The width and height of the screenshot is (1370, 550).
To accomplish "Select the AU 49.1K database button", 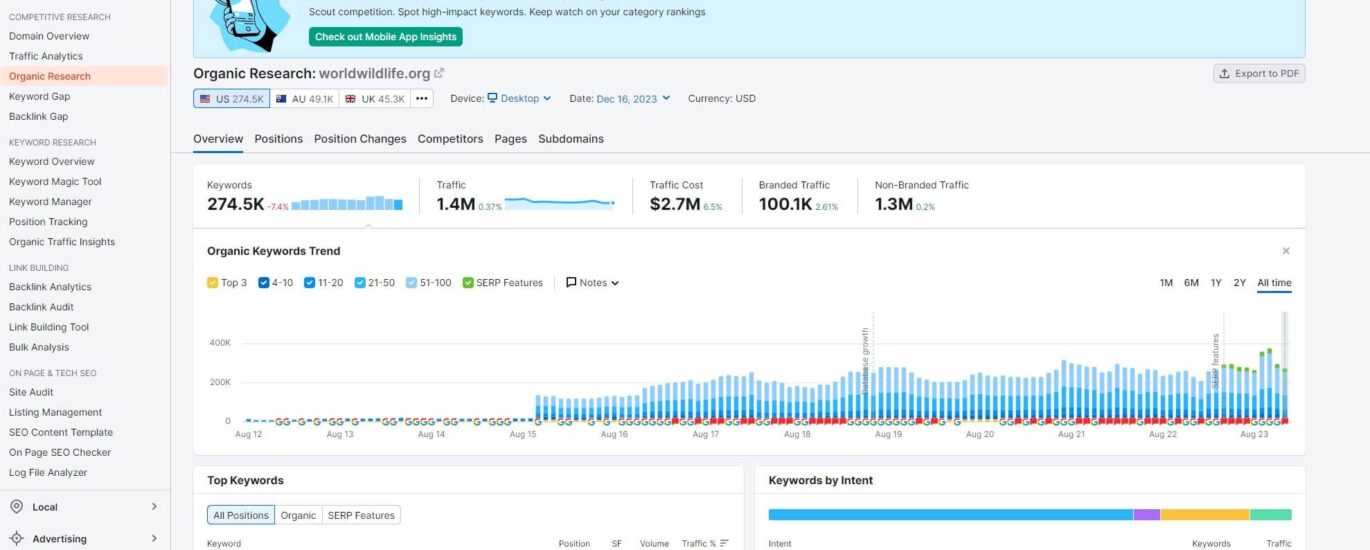I will [x=305, y=99].
